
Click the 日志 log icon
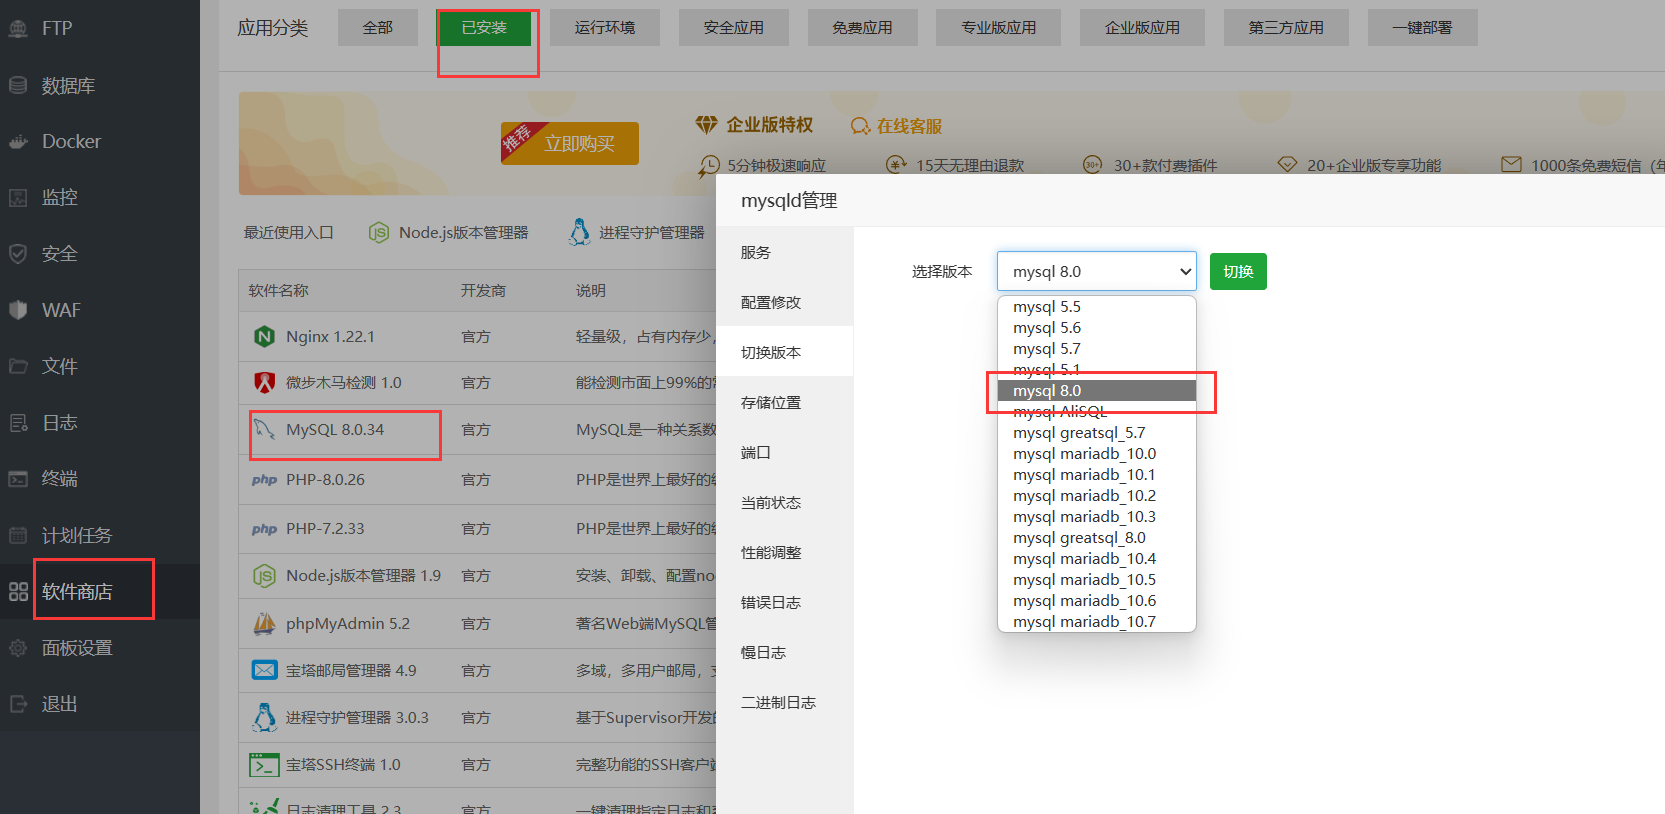18,423
